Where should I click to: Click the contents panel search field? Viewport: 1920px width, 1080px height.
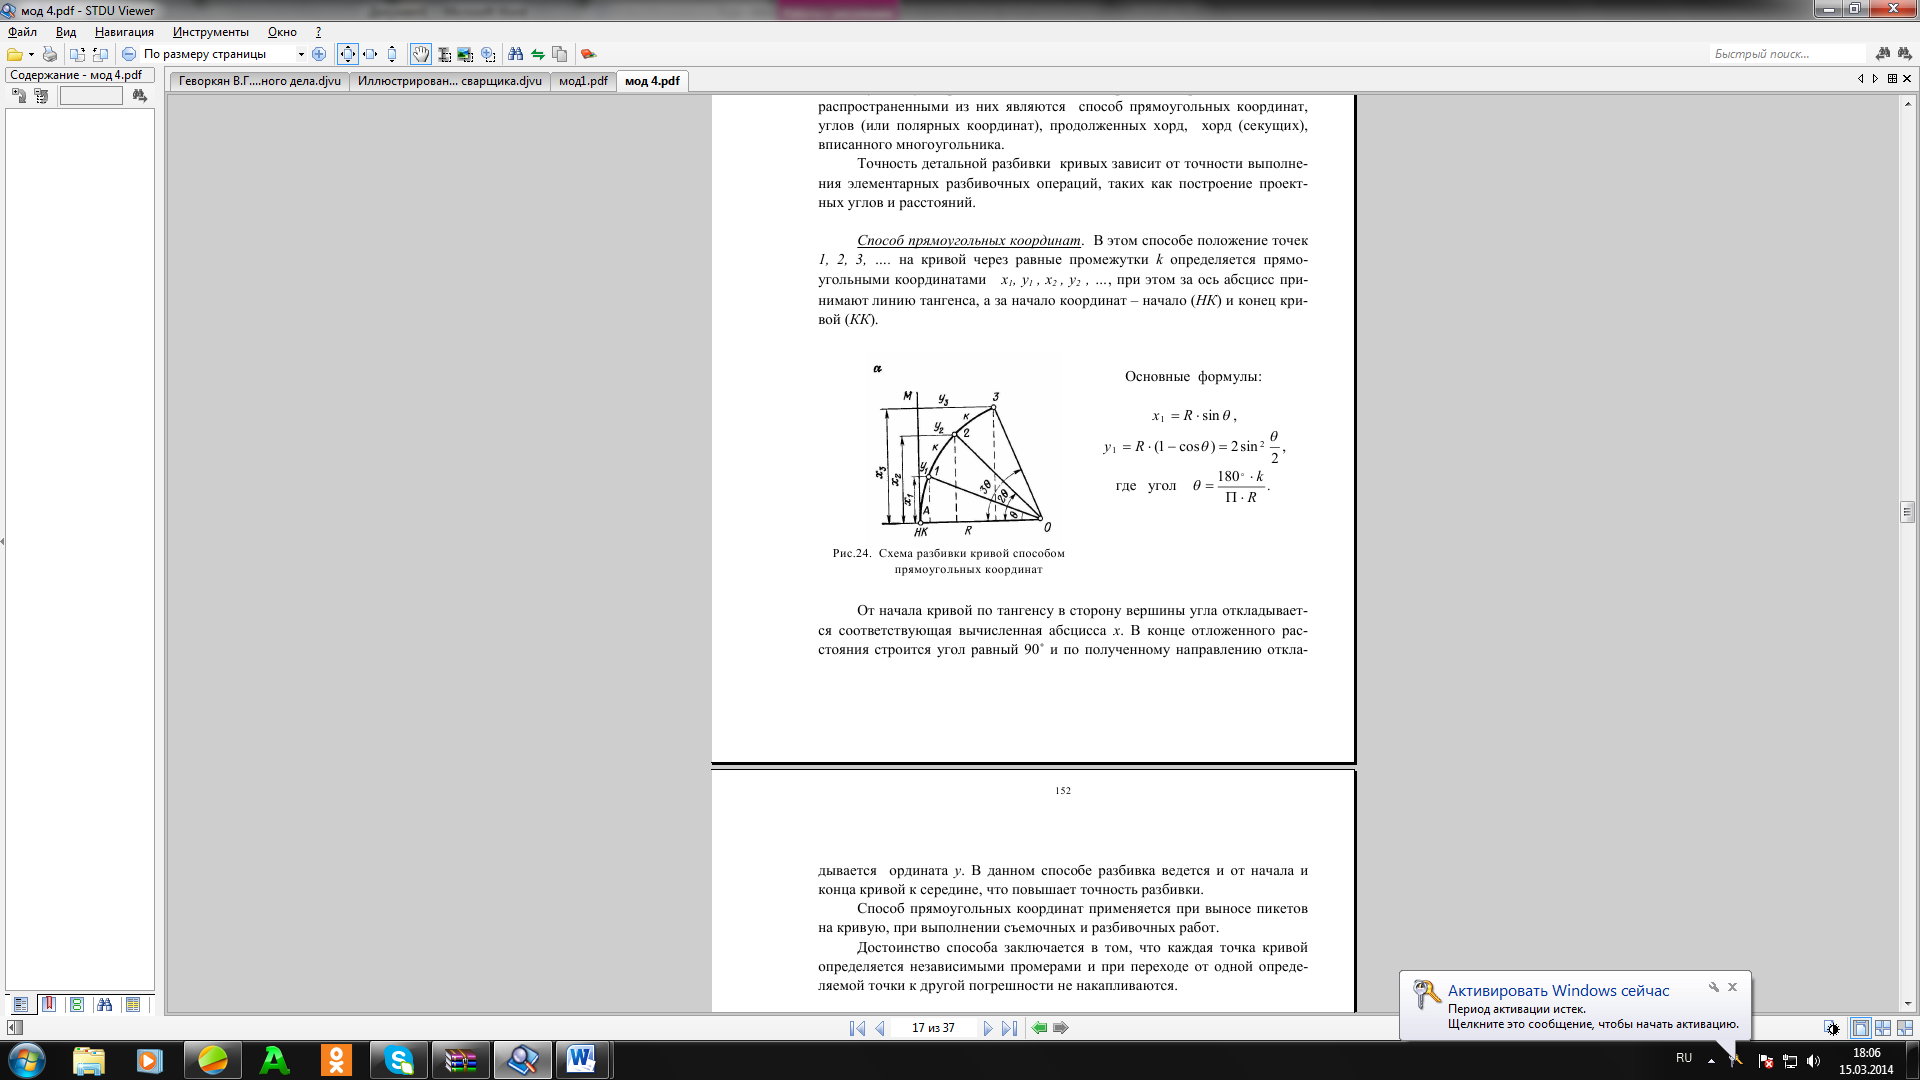pyautogui.click(x=91, y=96)
